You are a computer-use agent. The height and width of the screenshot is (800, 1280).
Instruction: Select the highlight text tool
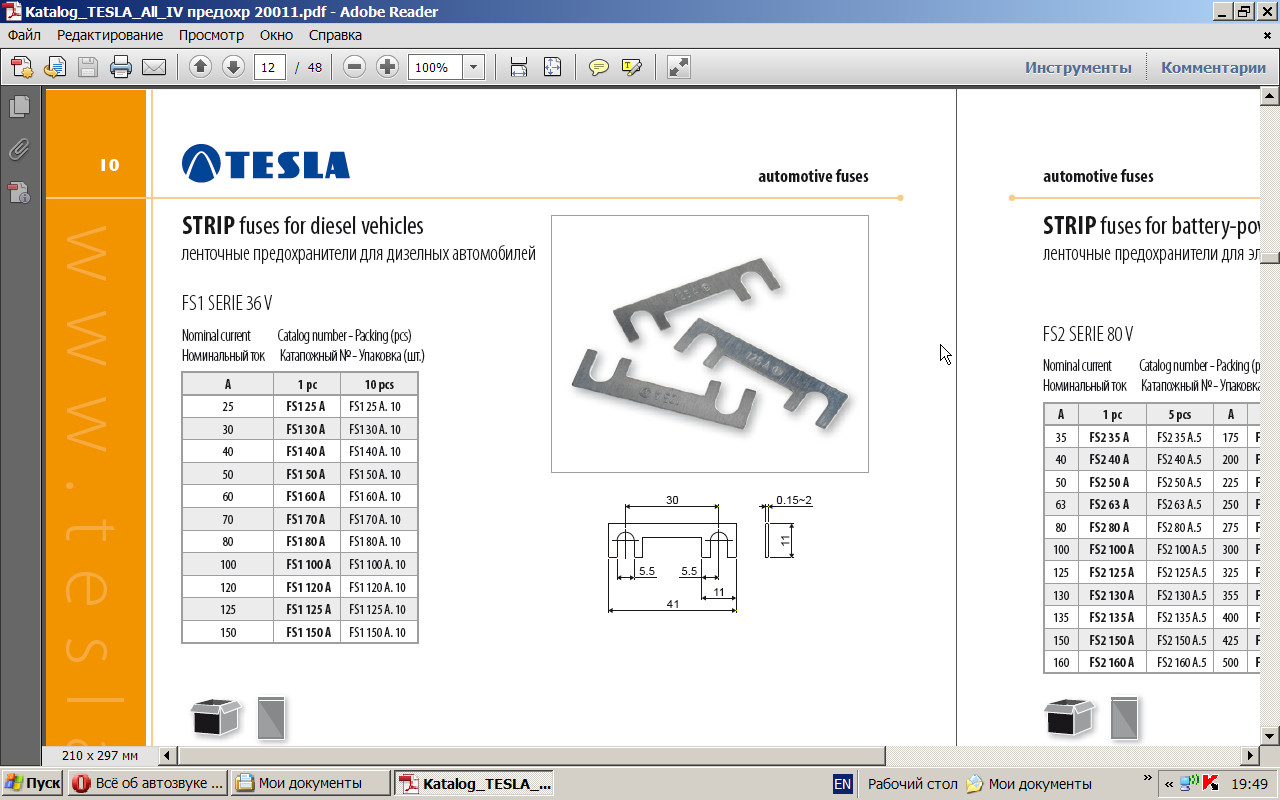[x=631, y=68]
